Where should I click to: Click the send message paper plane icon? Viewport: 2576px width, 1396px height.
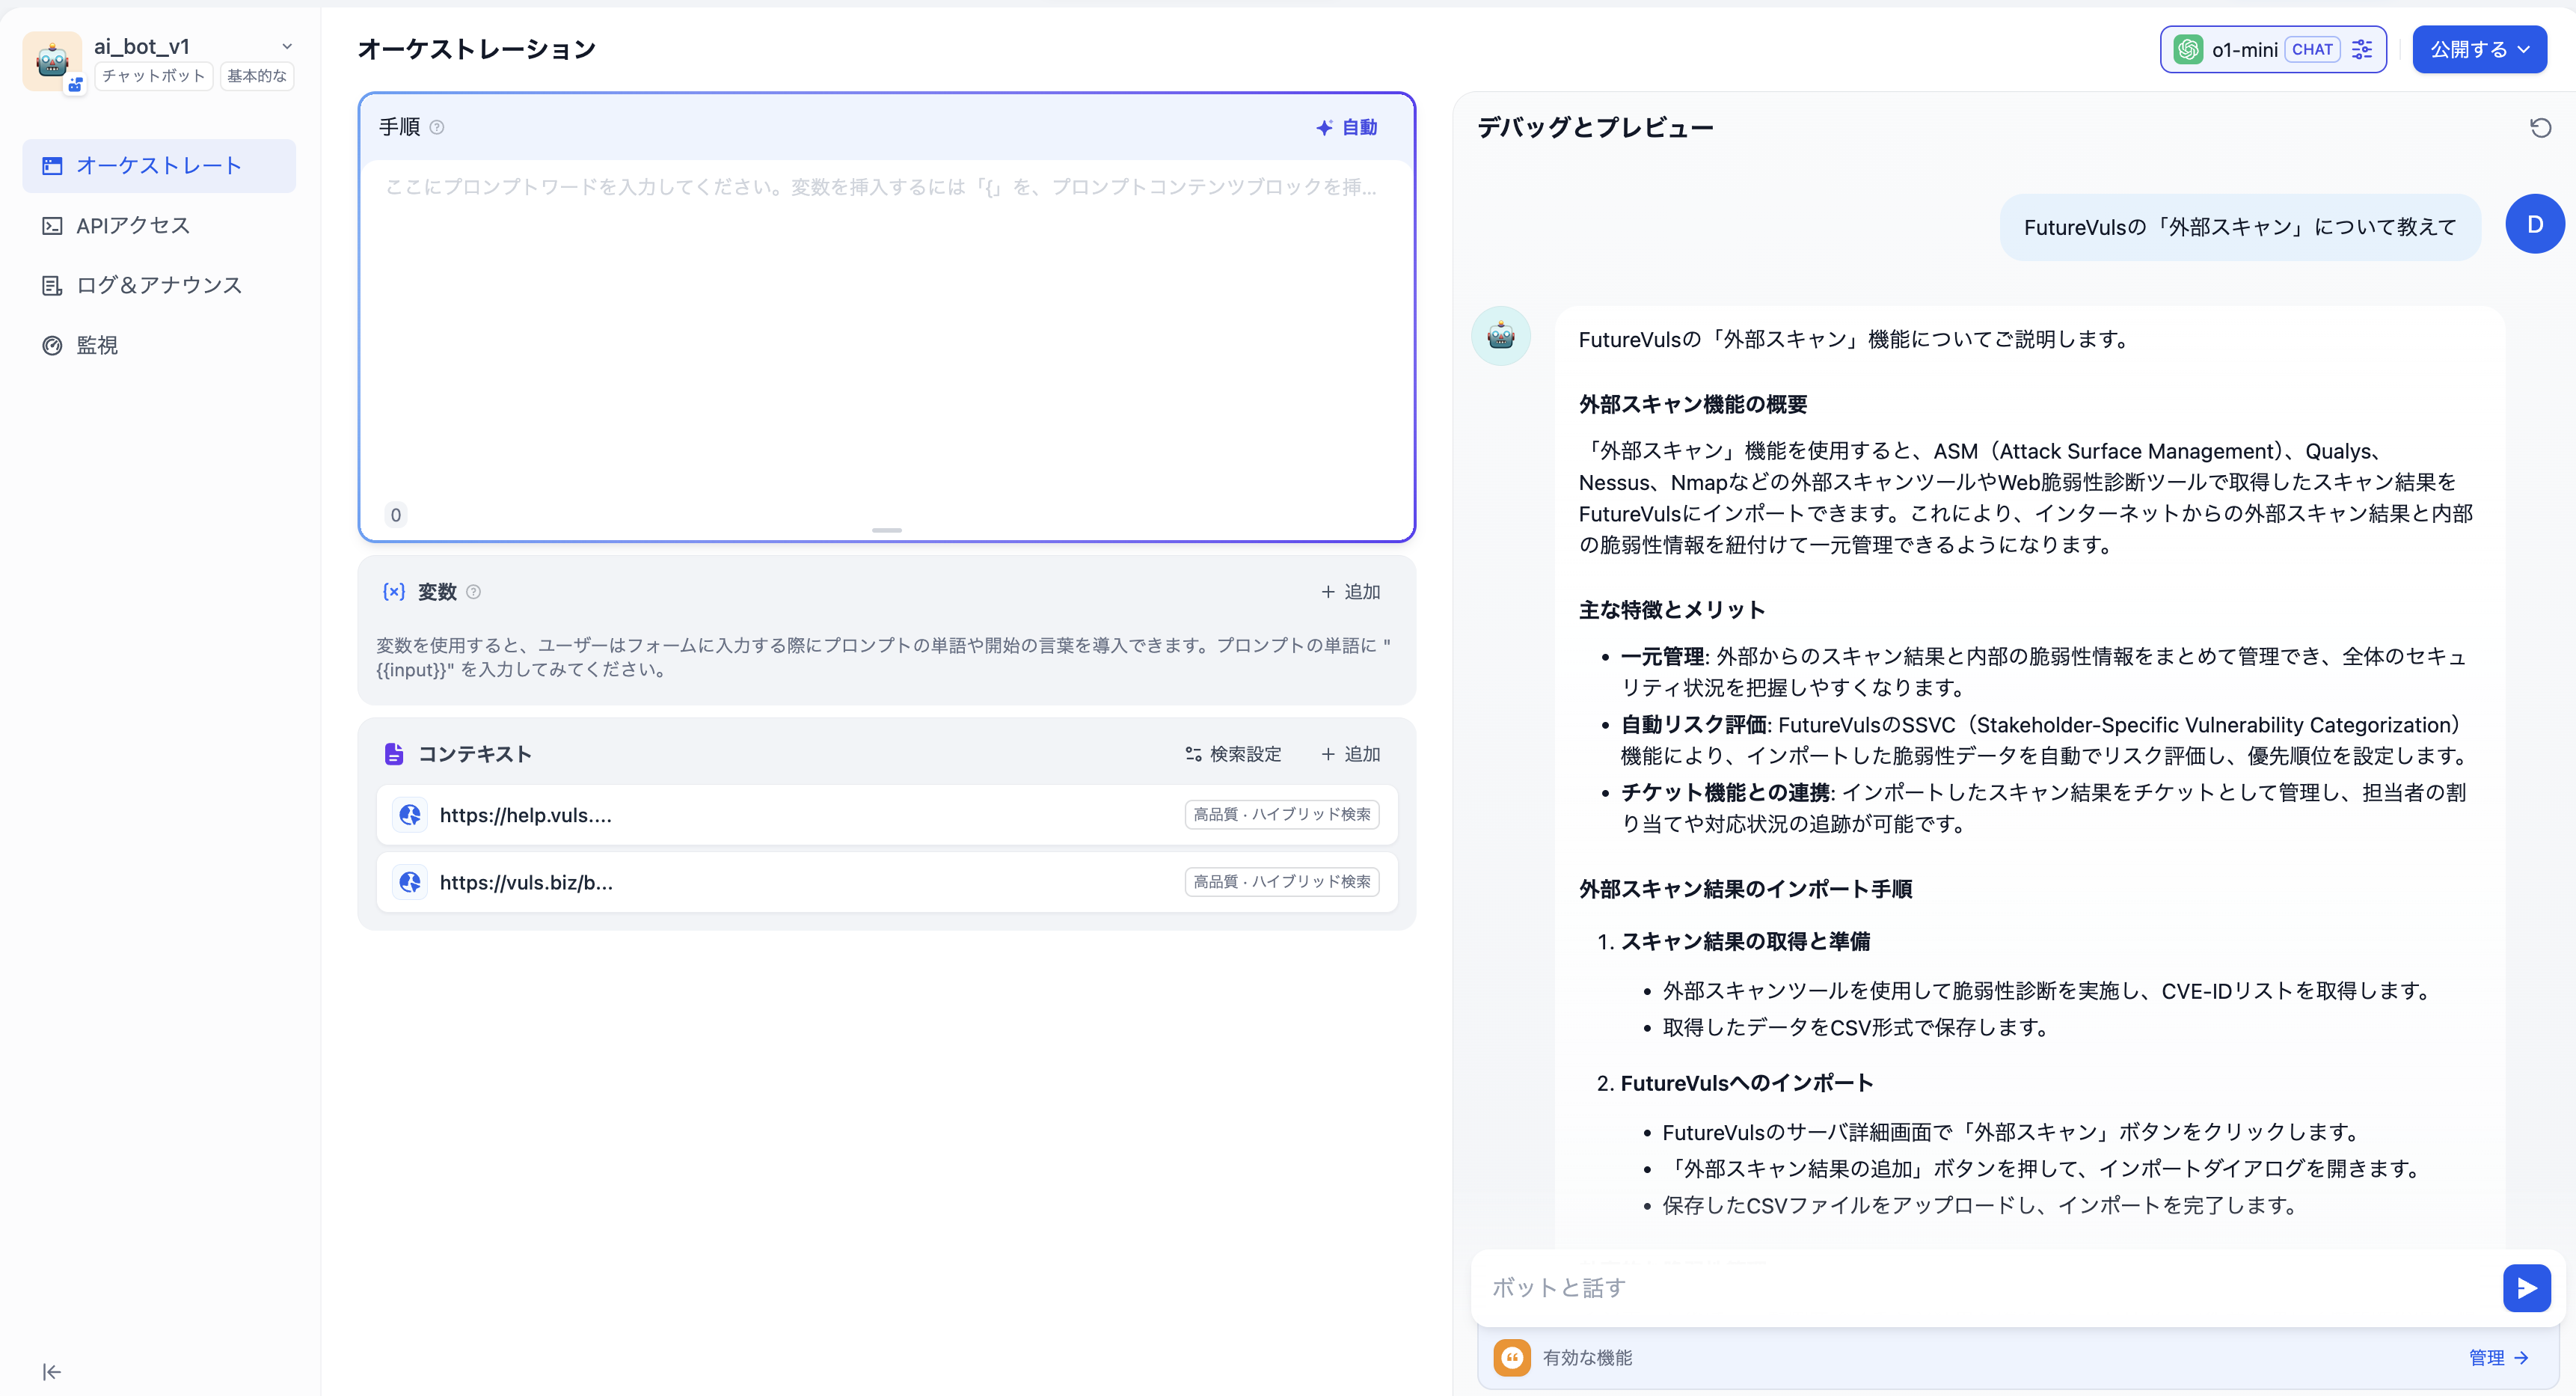click(x=2527, y=1287)
